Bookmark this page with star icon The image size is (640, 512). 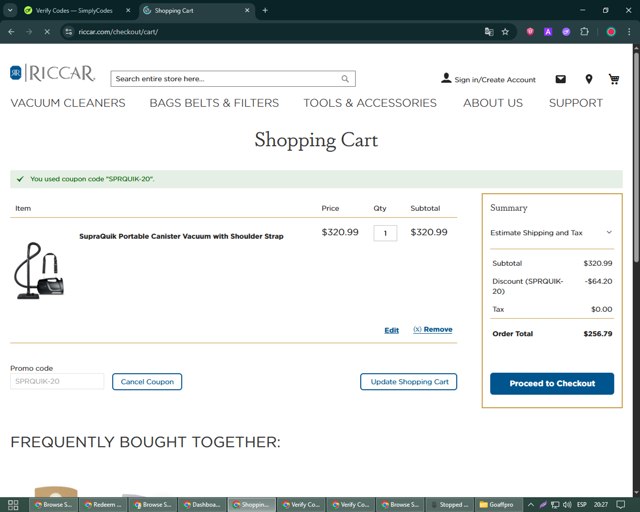pyautogui.click(x=505, y=31)
